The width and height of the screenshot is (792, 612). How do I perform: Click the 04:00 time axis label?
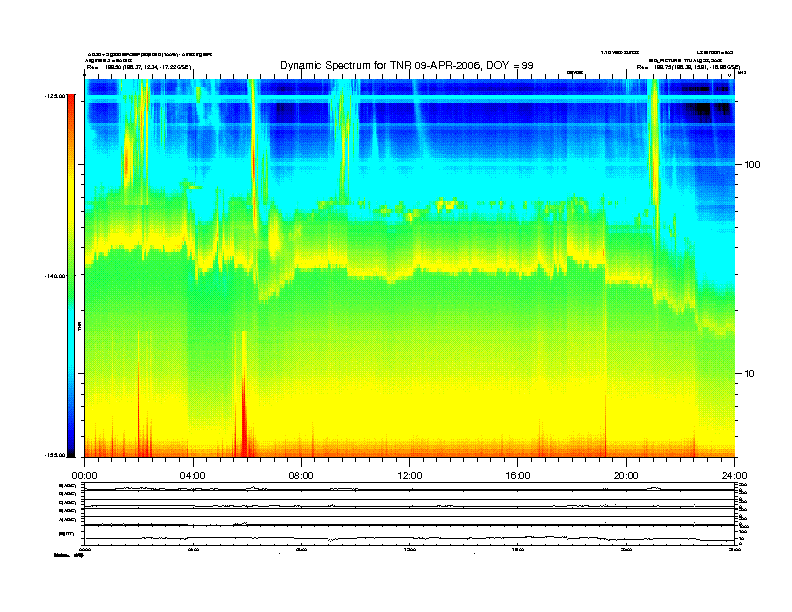(x=192, y=476)
